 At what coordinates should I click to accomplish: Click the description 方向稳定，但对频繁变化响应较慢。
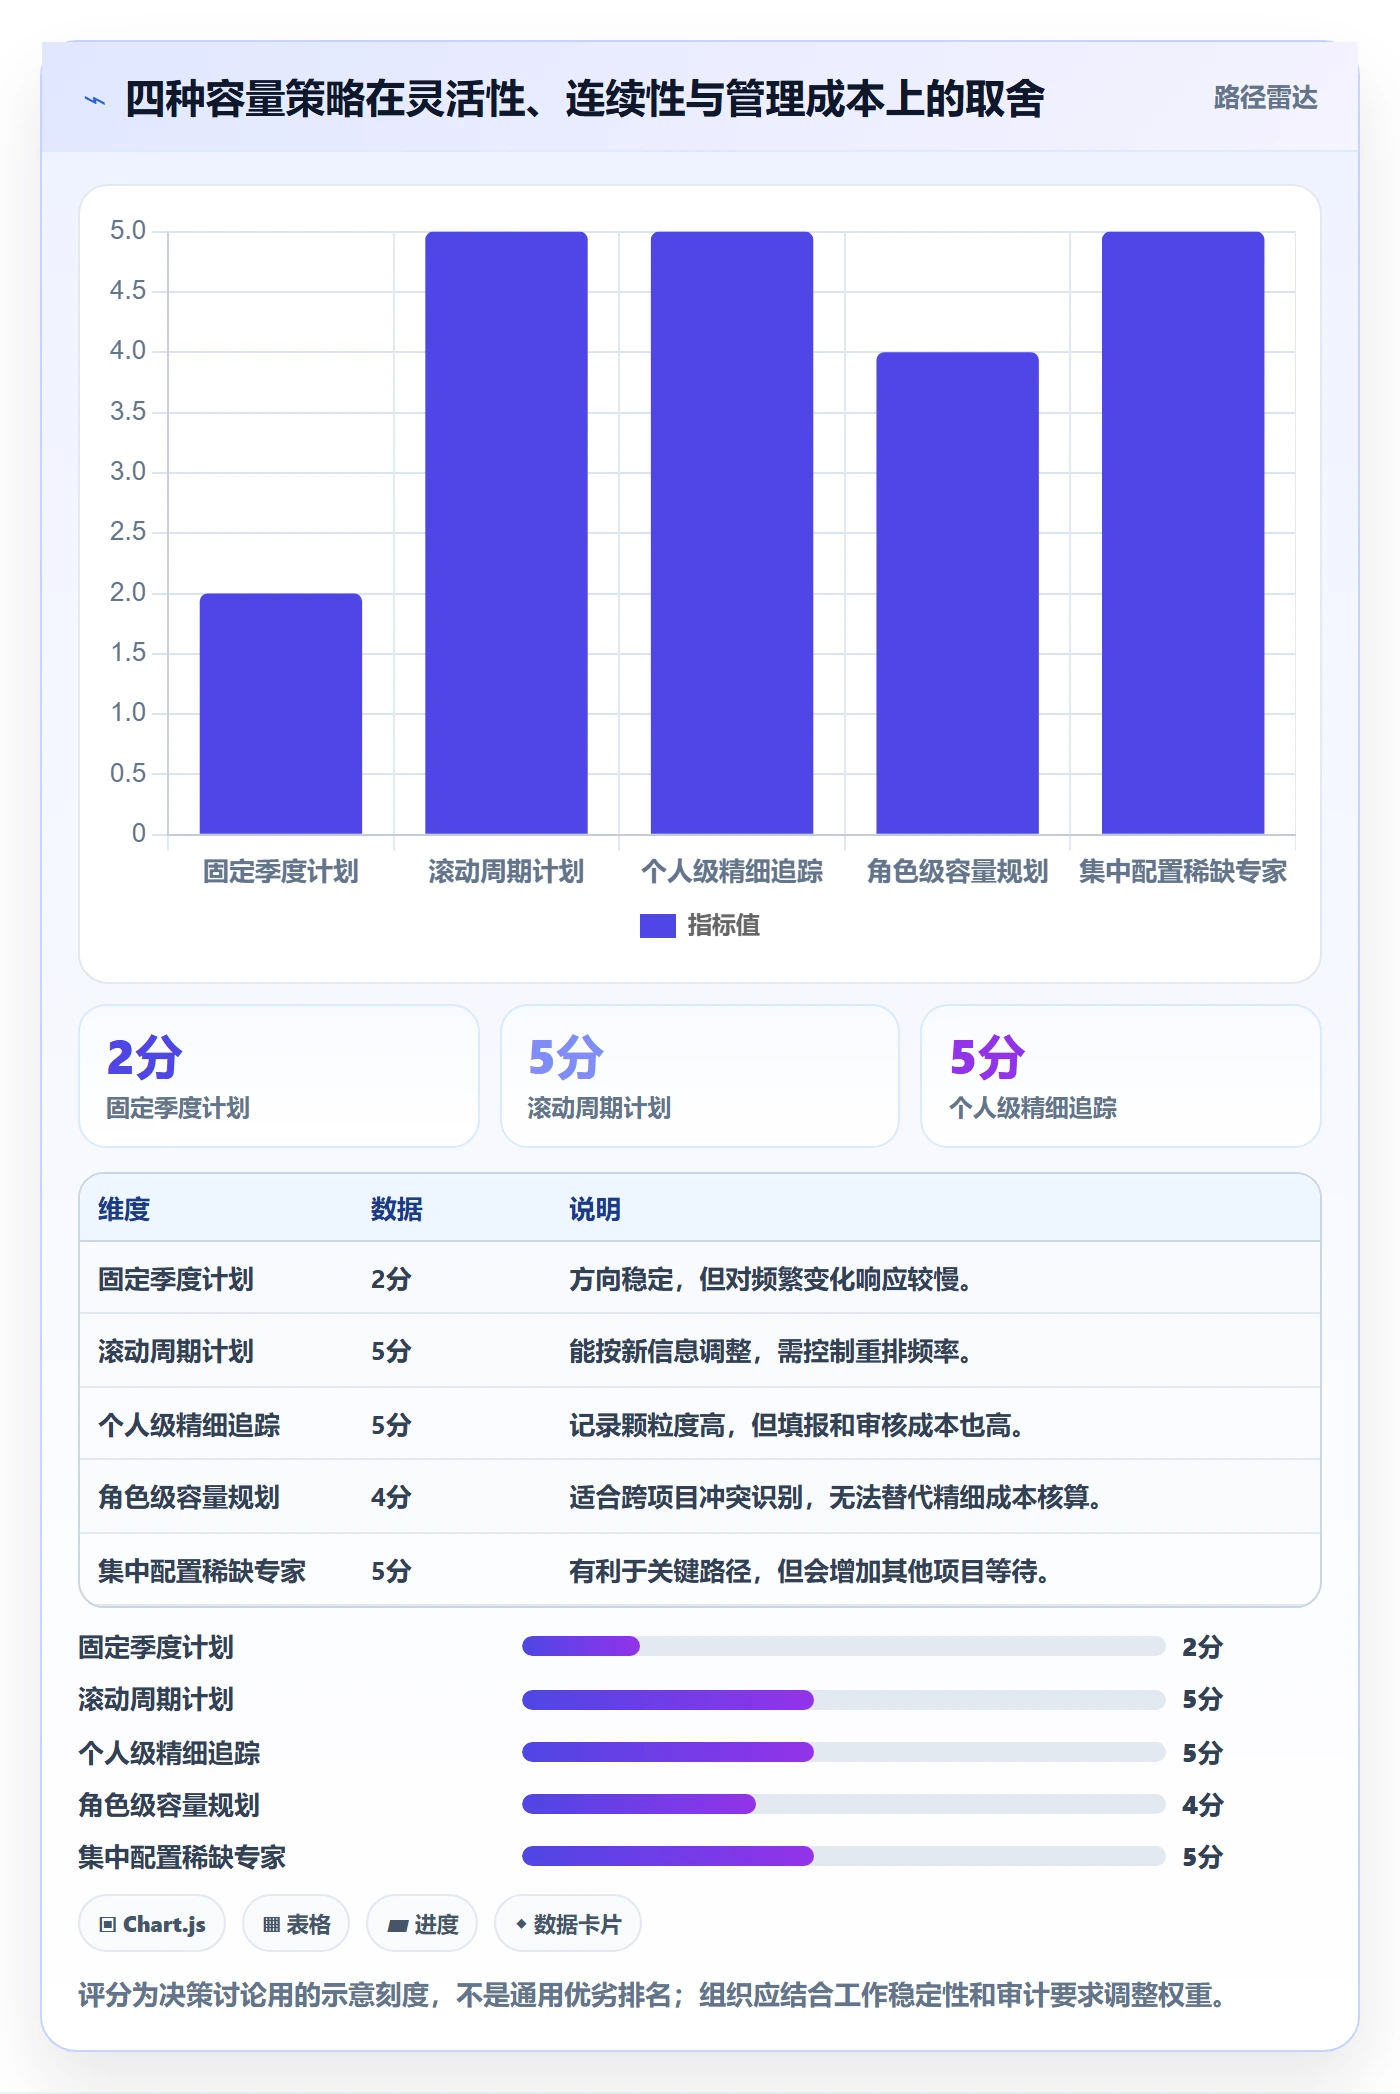pyautogui.click(x=771, y=1279)
